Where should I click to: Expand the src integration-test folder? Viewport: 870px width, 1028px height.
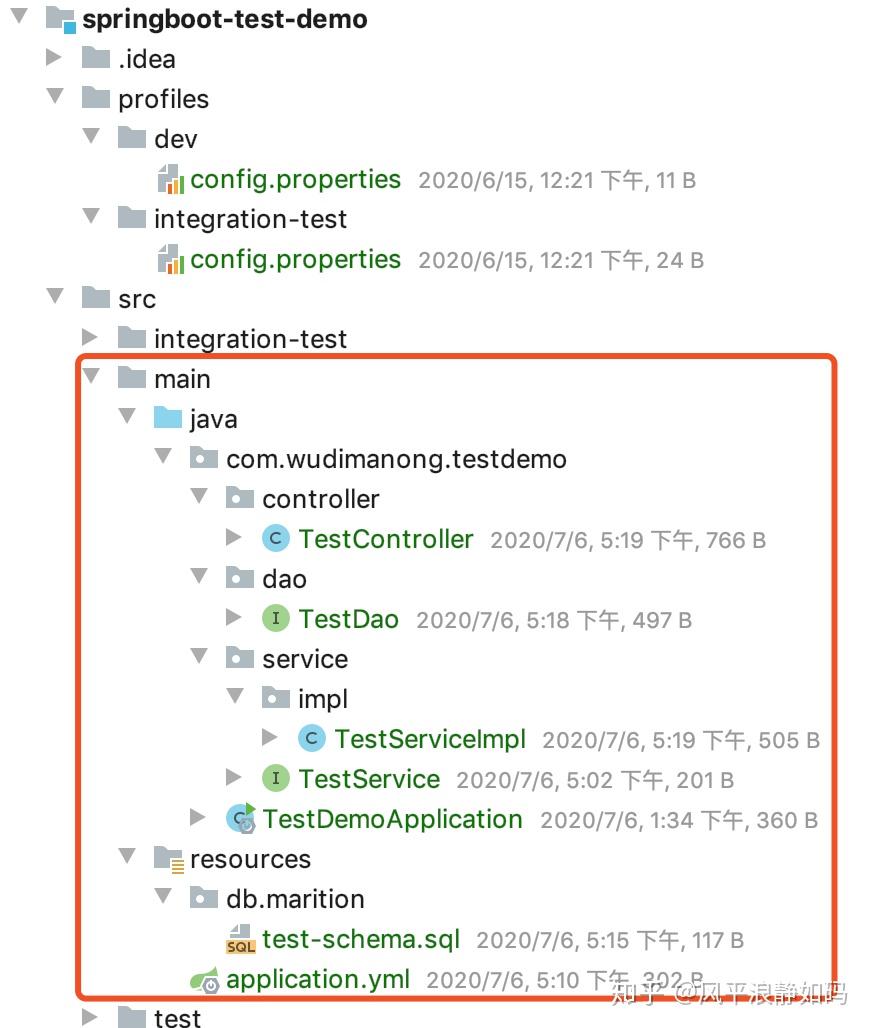91,338
